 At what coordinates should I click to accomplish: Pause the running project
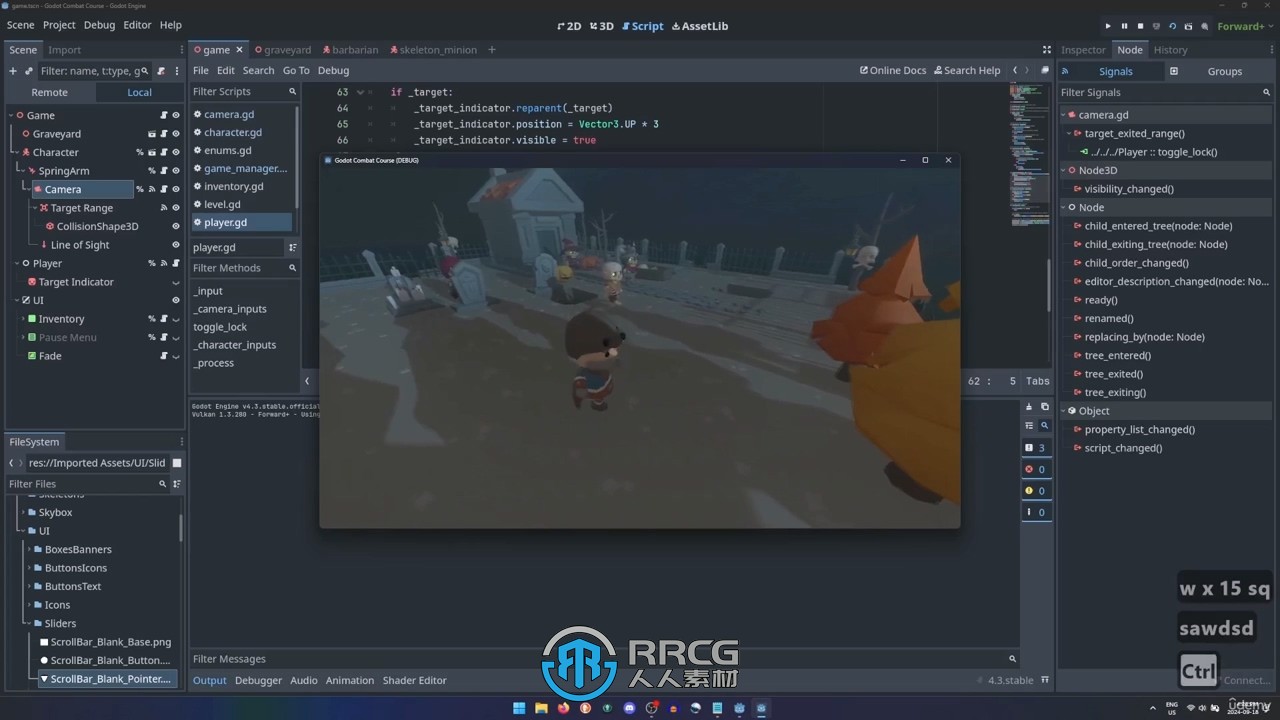coord(1124,26)
